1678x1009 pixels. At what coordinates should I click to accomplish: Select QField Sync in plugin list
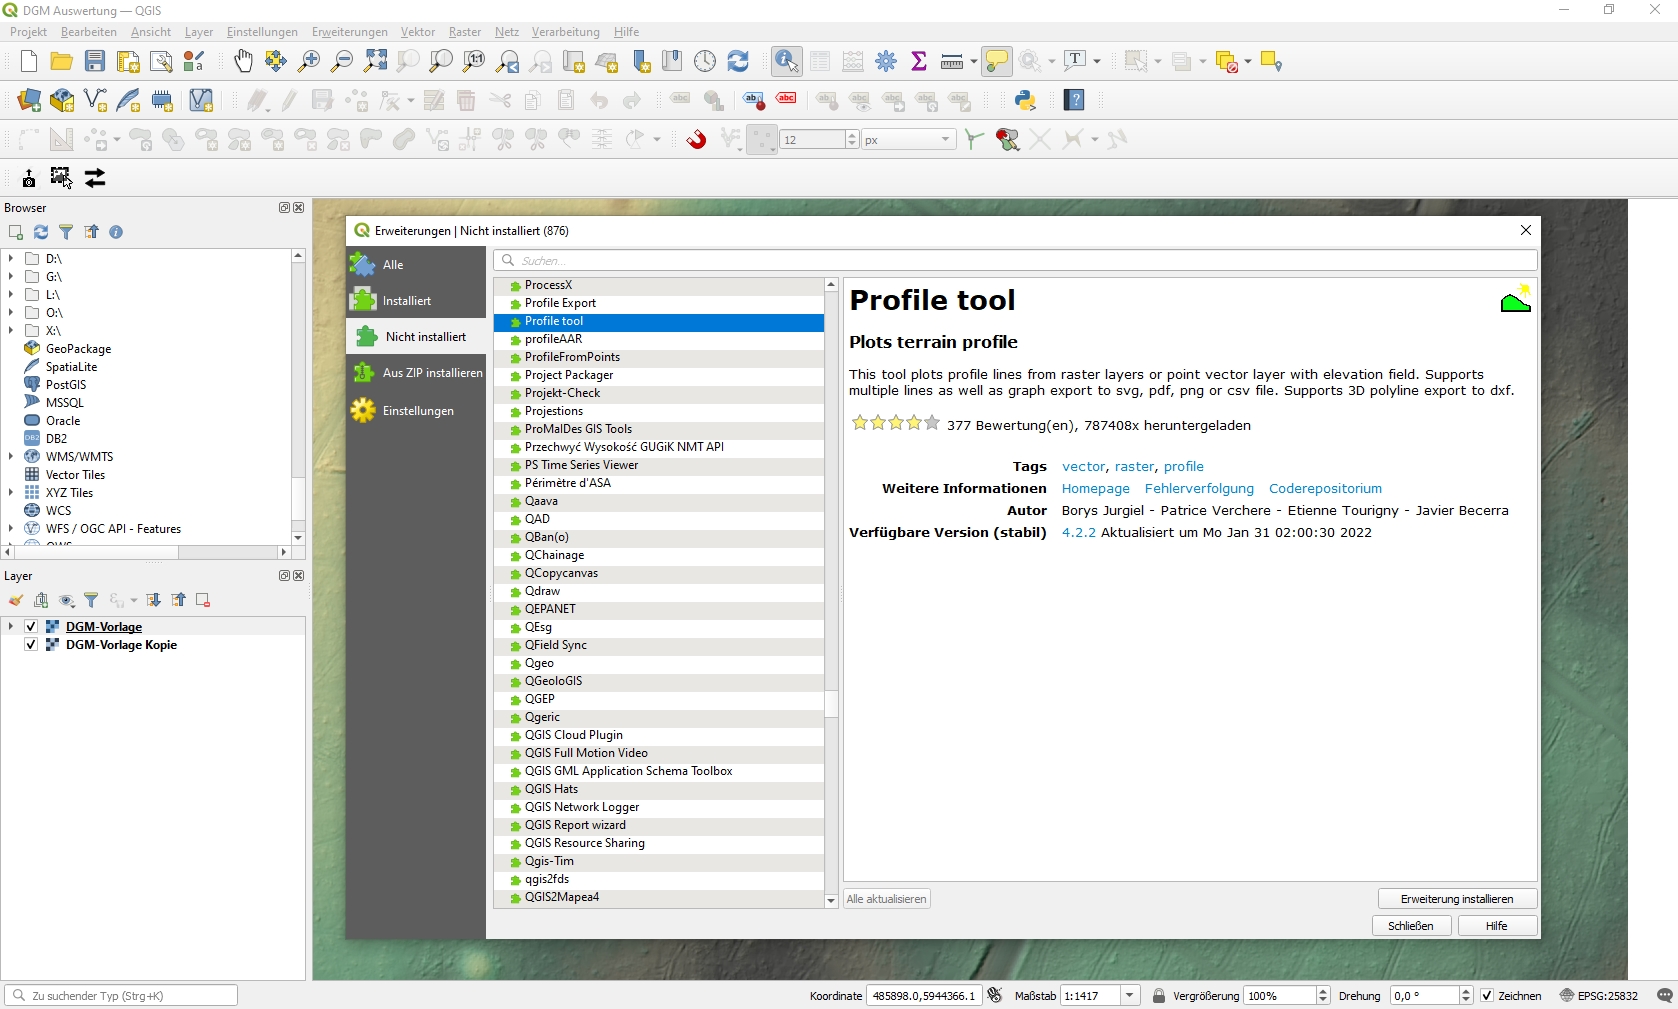[659, 645]
